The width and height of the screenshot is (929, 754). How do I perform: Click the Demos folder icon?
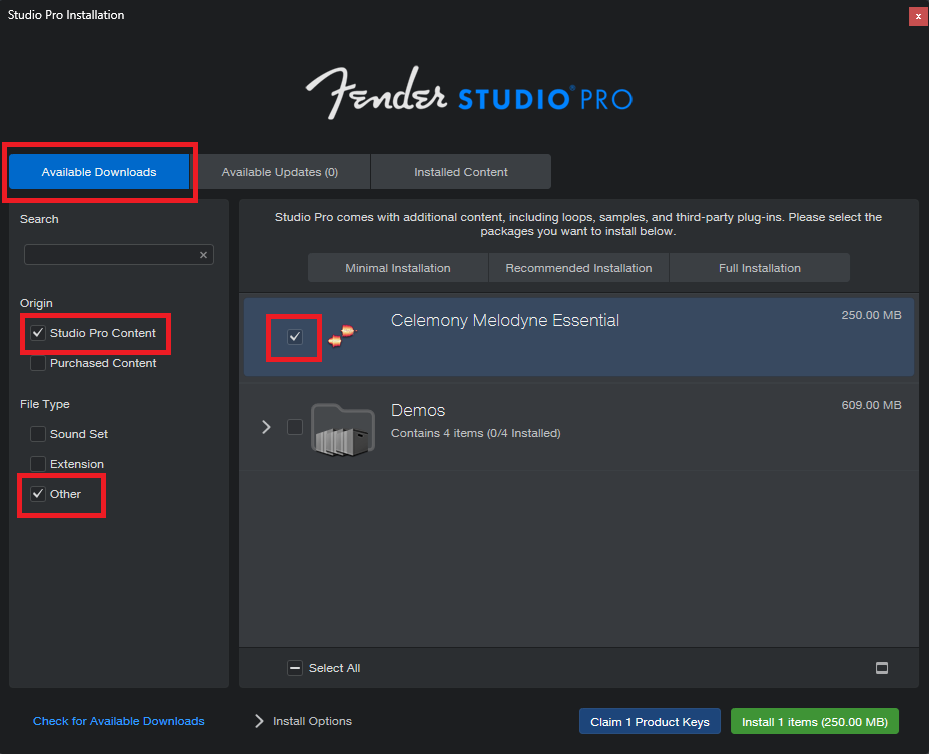[x=342, y=429]
